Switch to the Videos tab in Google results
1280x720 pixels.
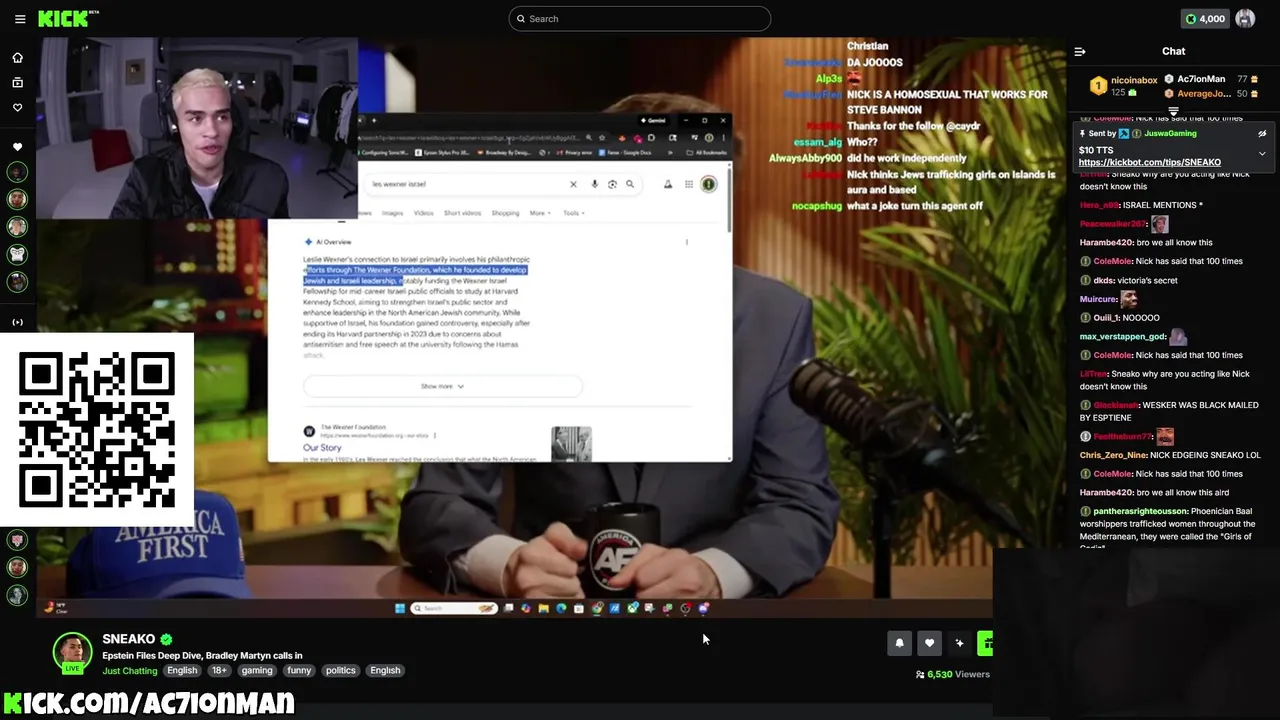(424, 213)
